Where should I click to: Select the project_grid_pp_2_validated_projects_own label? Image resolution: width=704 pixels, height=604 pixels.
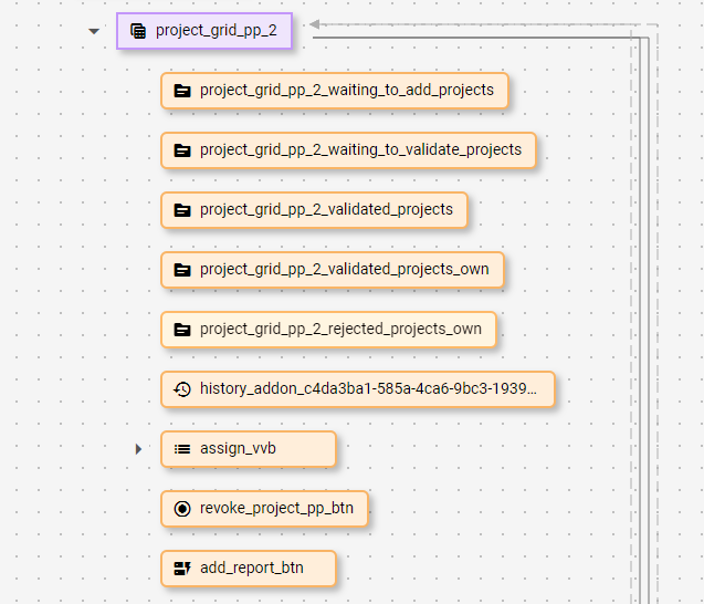[344, 269]
